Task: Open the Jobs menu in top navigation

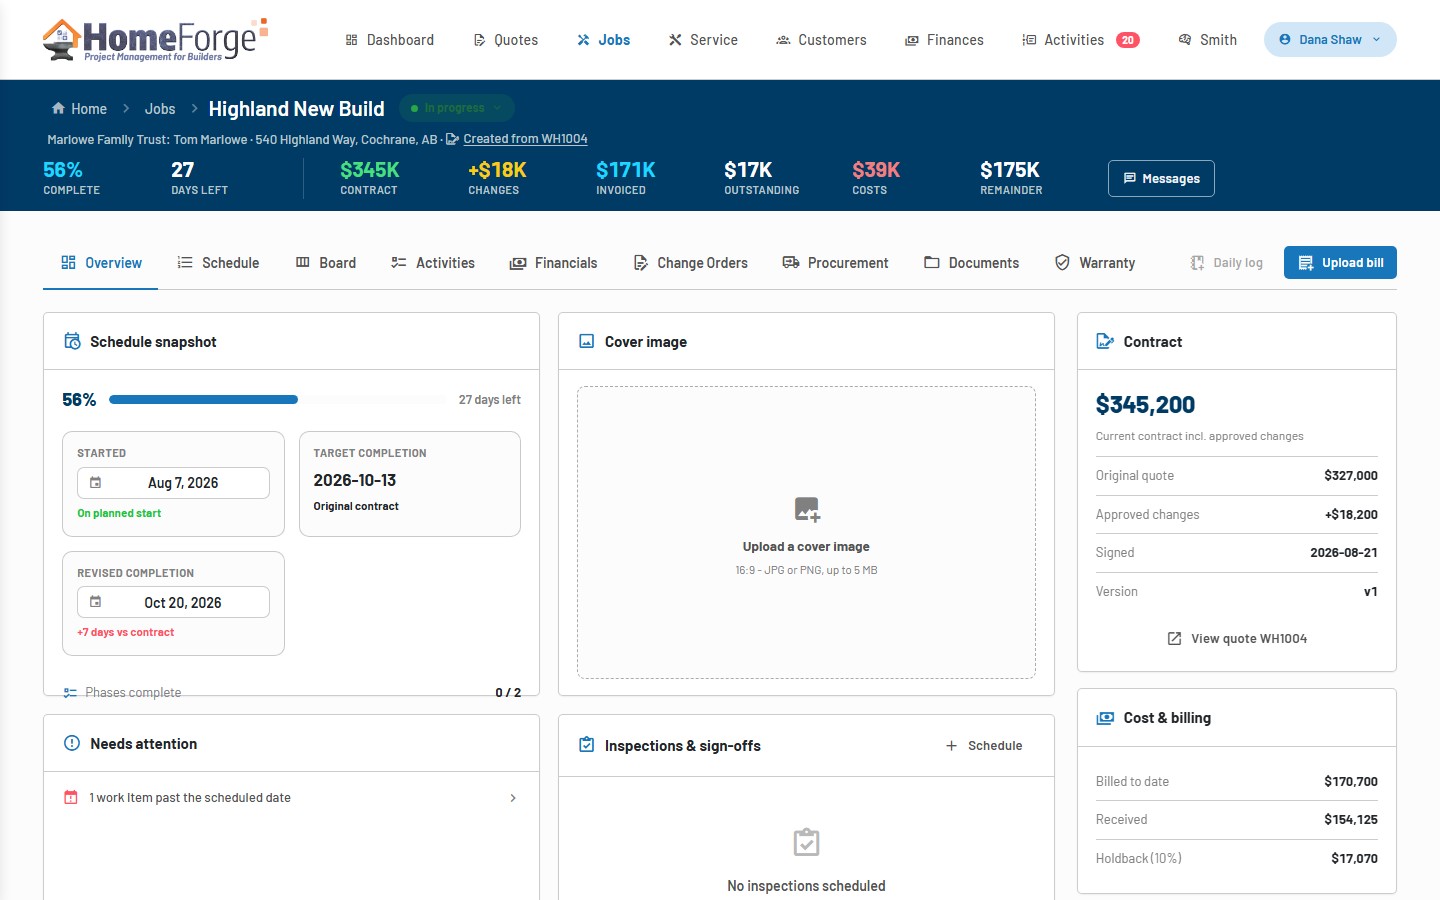Action: tap(603, 40)
